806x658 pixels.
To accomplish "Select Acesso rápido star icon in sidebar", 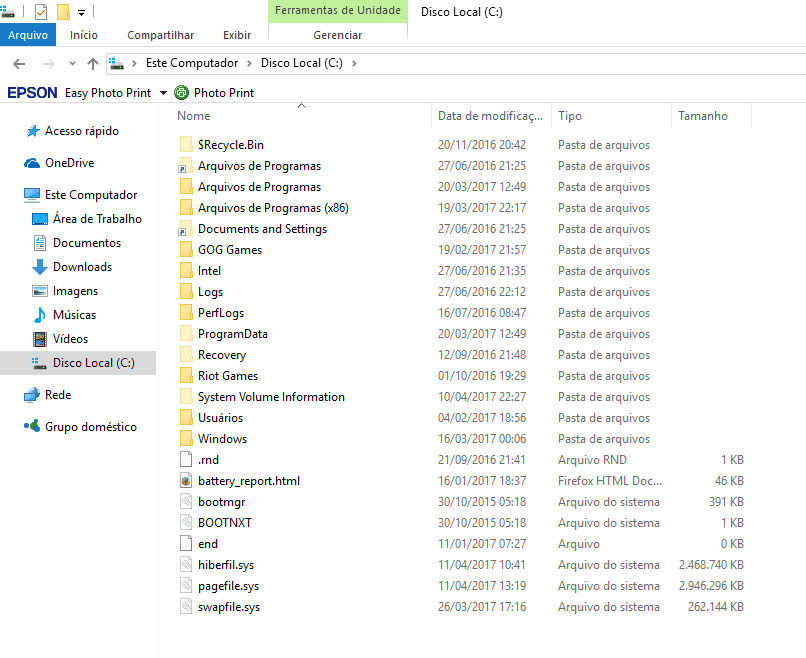I will (x=32, y=131).
